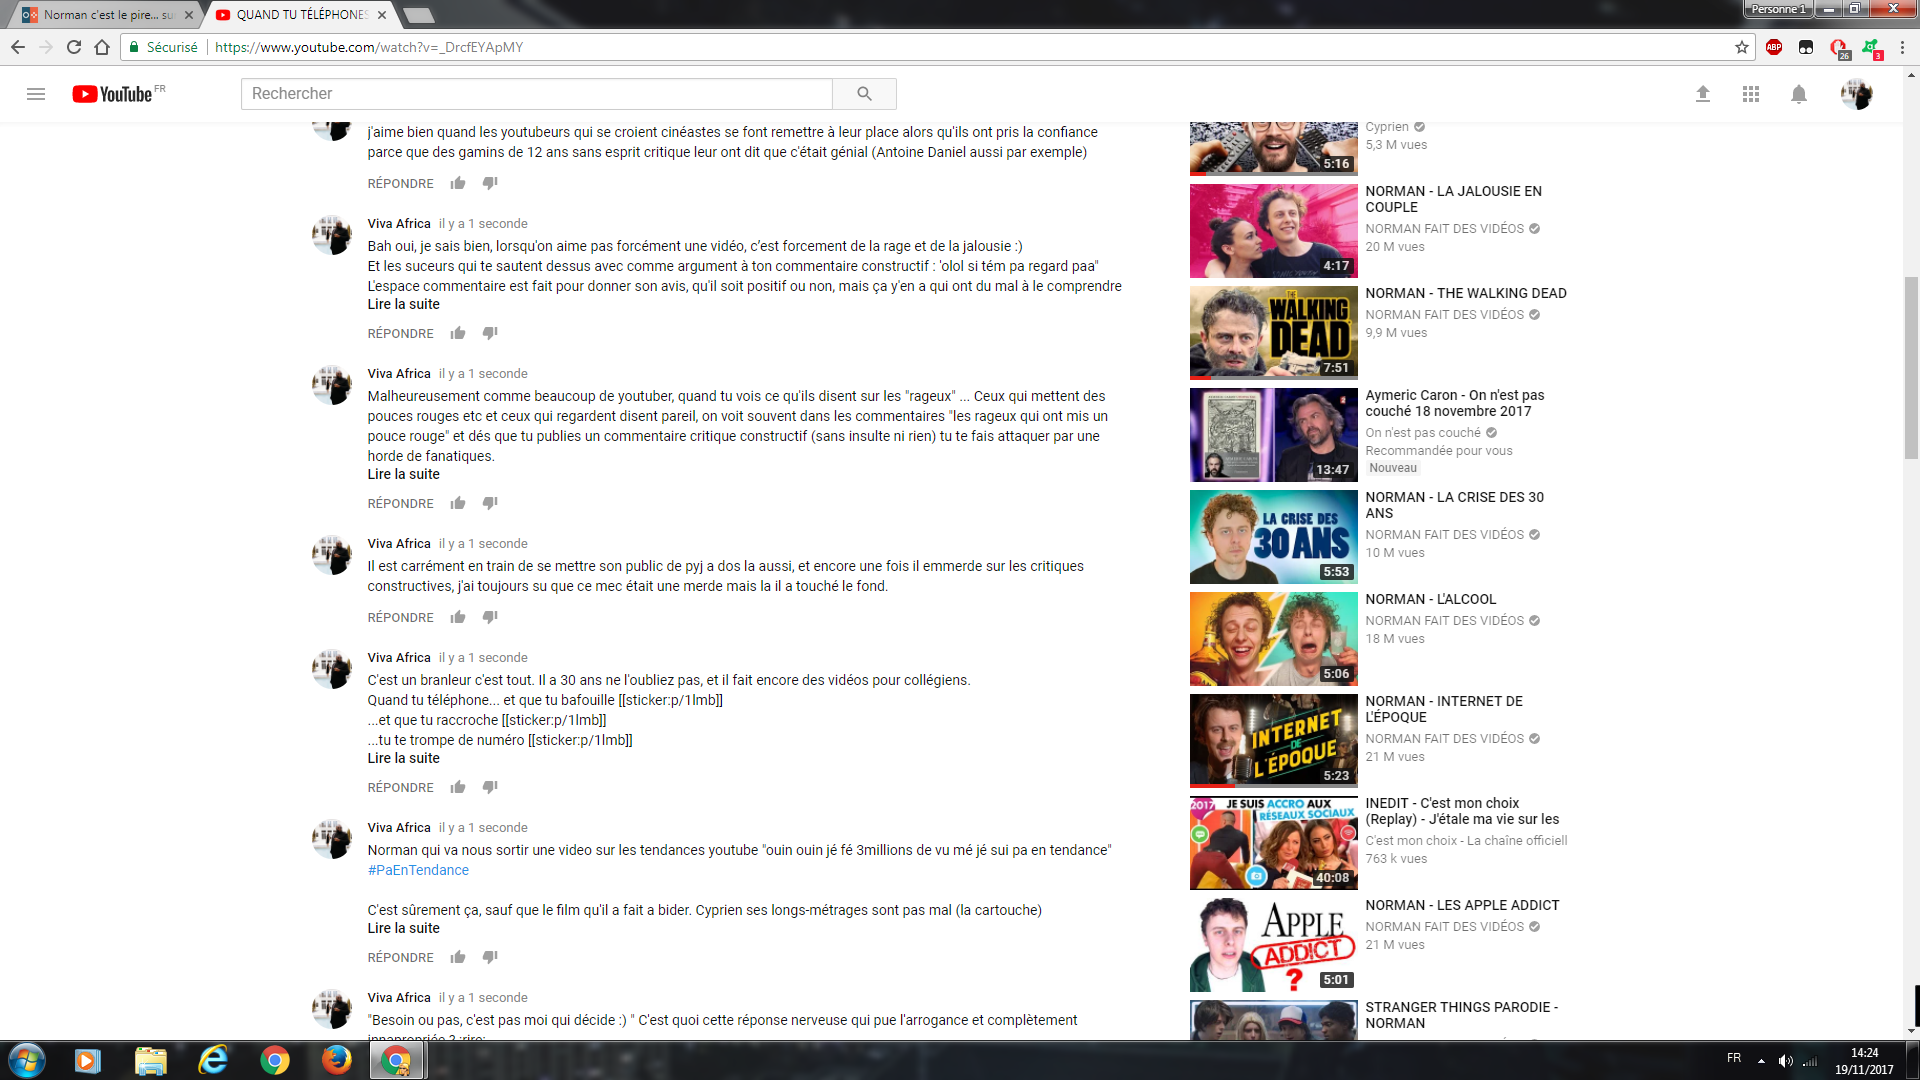Expand 'Lire la suite' under 'Malheureusement' comment
The width and height of the screenshot is (1920, 1080).
403,474
